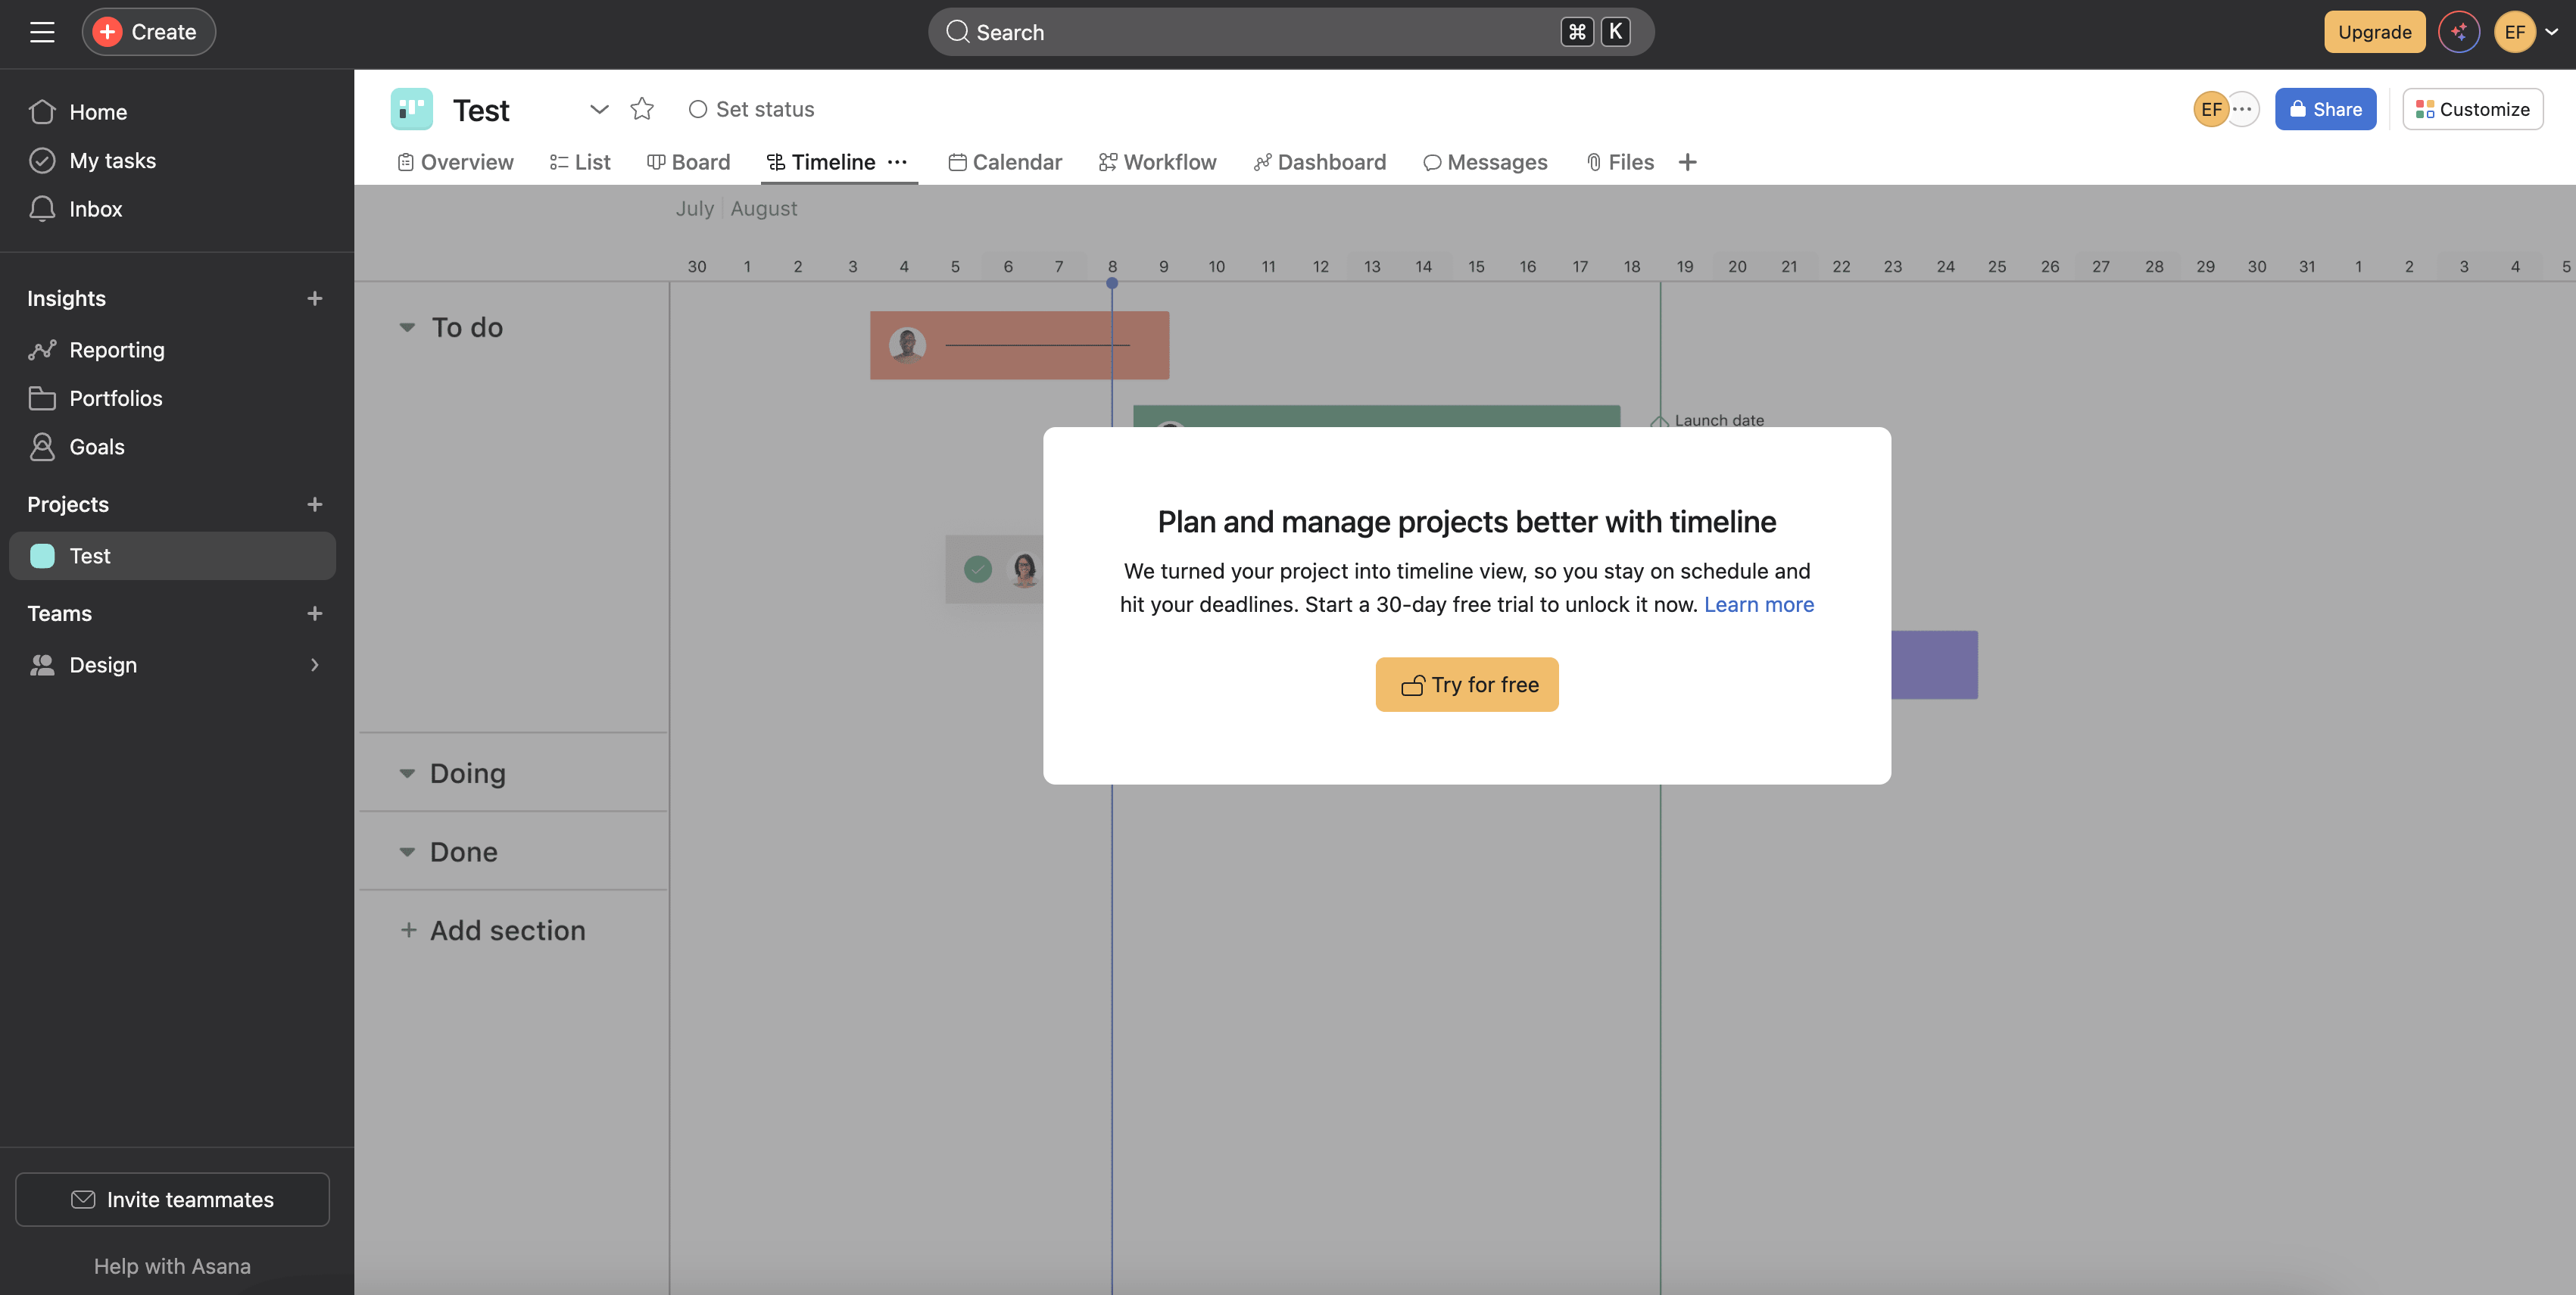Viewport: 2576px width, 1295px height.
Task: Open the hamburger sidebar menu
Action: (x=42, y=32)
